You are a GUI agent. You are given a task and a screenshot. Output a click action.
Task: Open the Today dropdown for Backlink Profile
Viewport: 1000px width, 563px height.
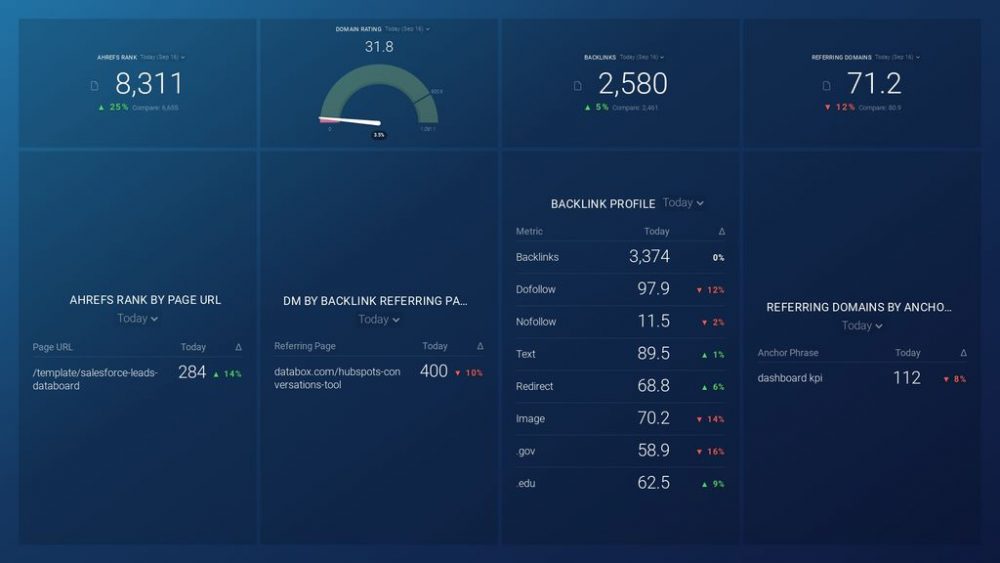coord(683,203)
